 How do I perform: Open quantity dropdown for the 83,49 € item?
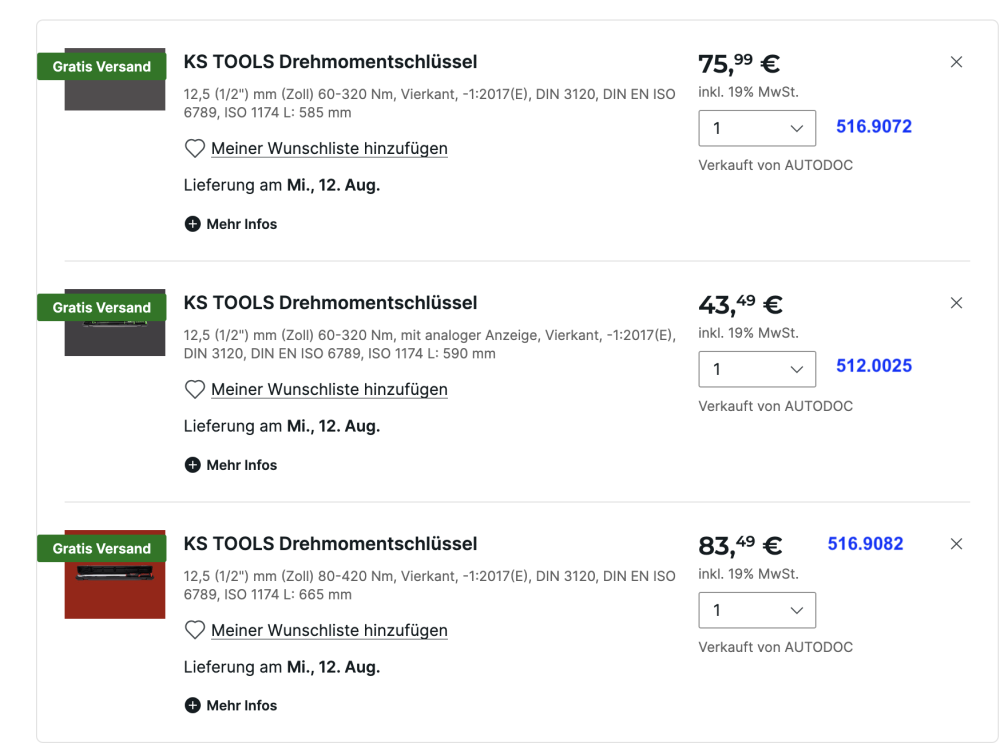[x=757, y=610]
